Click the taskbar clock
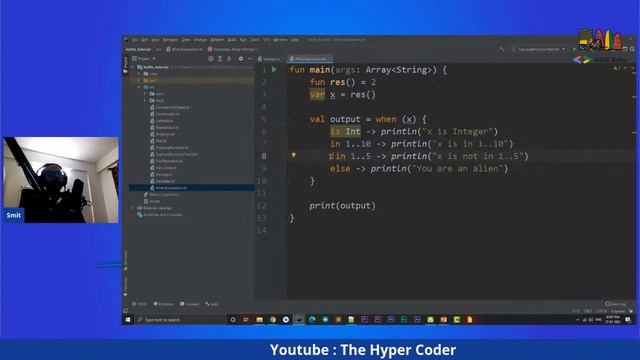This screenshot has width=640, height=360. click(x=613, y=320)
